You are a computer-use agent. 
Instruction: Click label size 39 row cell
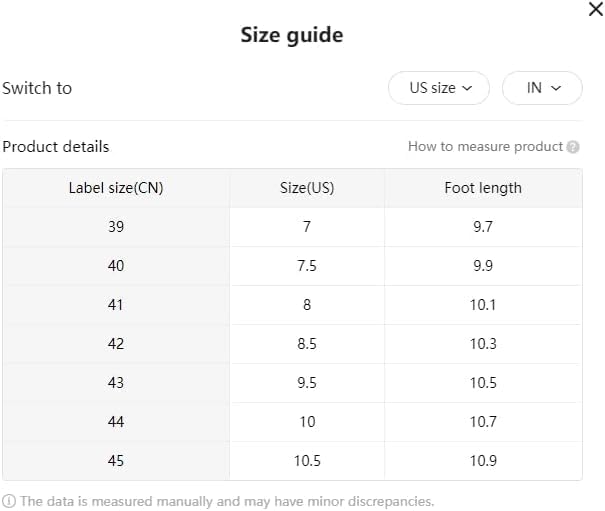[x=116, y=227]
